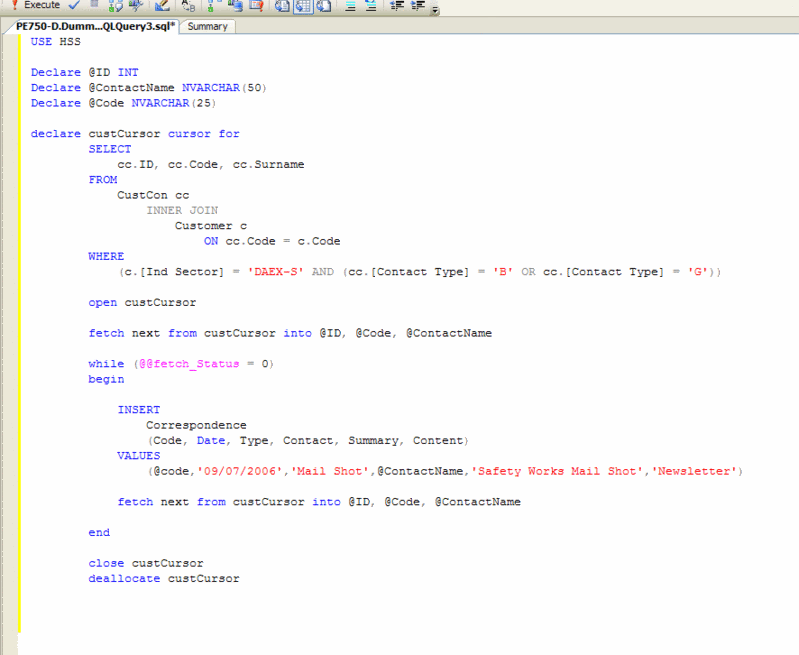Toggle Include Actual Execution Plan
799x655 pixels.
pyautogui.click(x=212, y=5)
